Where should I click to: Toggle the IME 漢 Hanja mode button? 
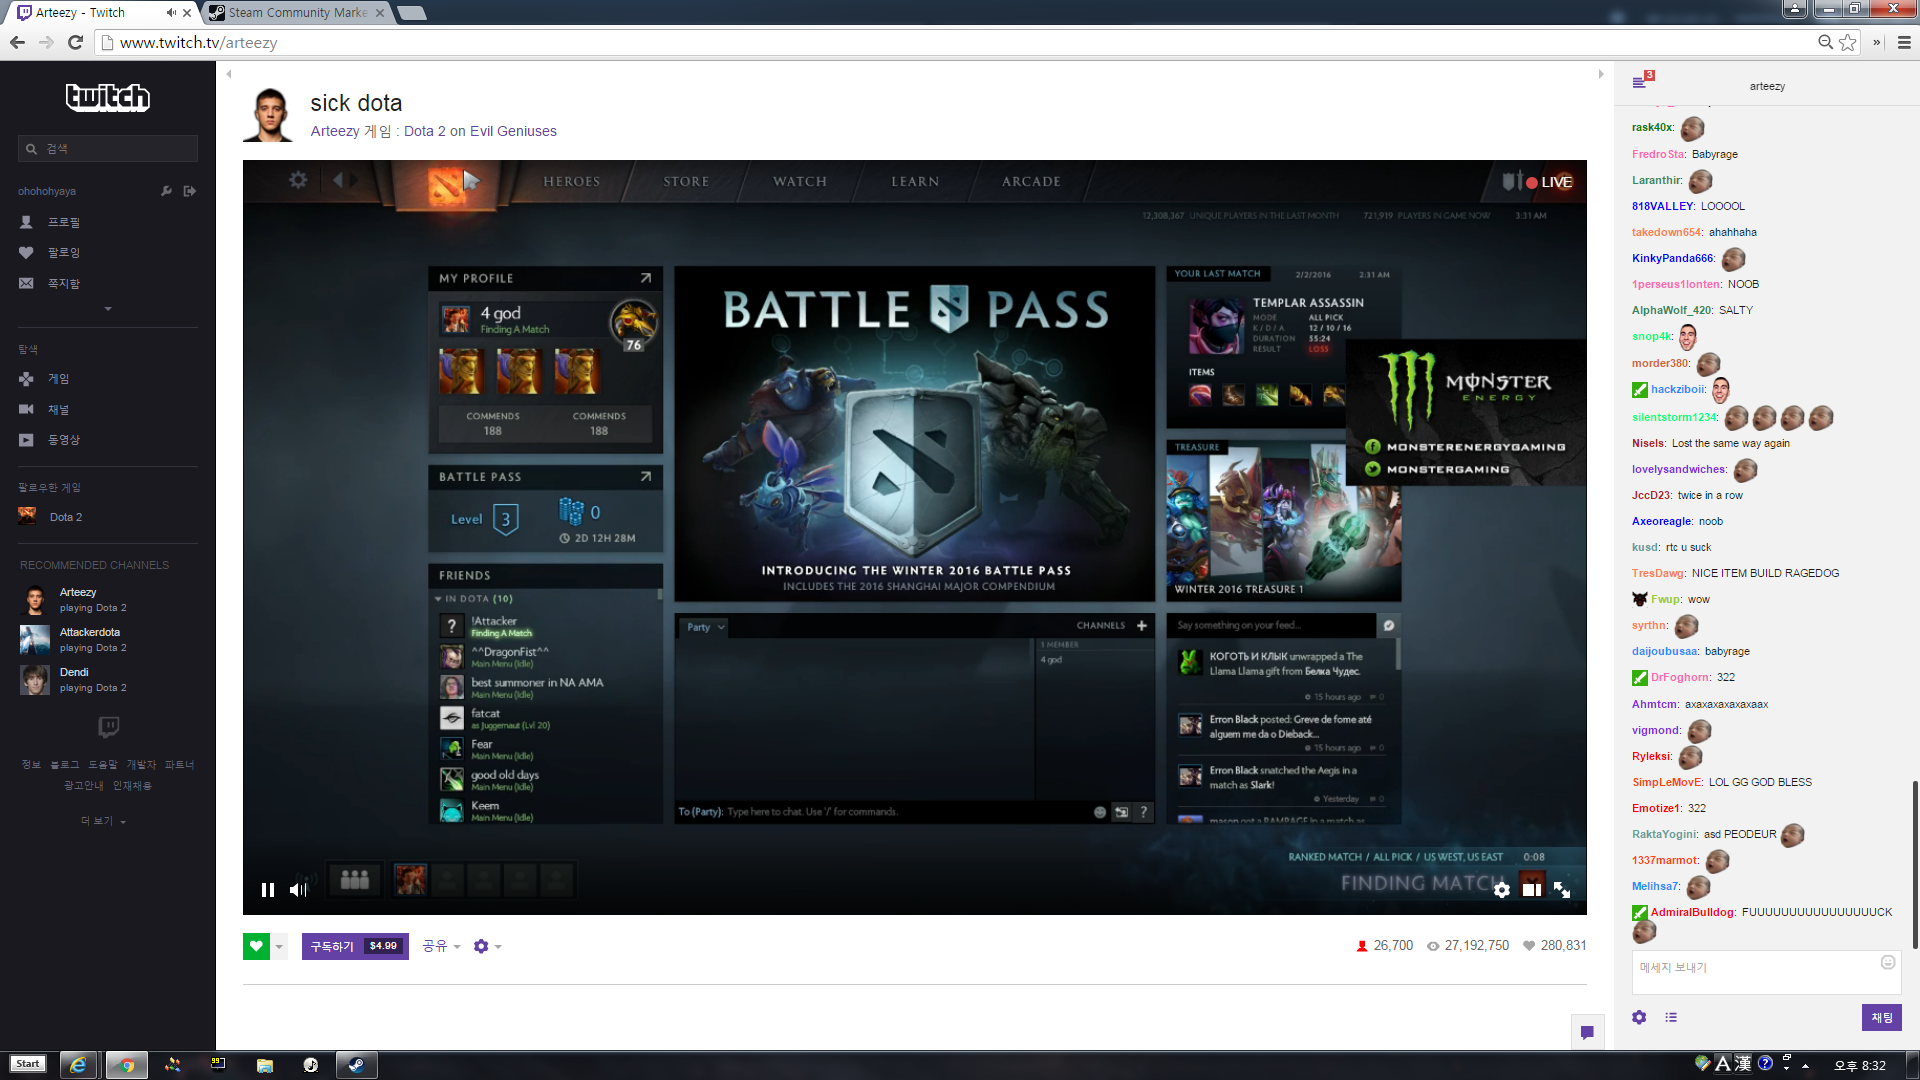(x=1743, y=1064)
